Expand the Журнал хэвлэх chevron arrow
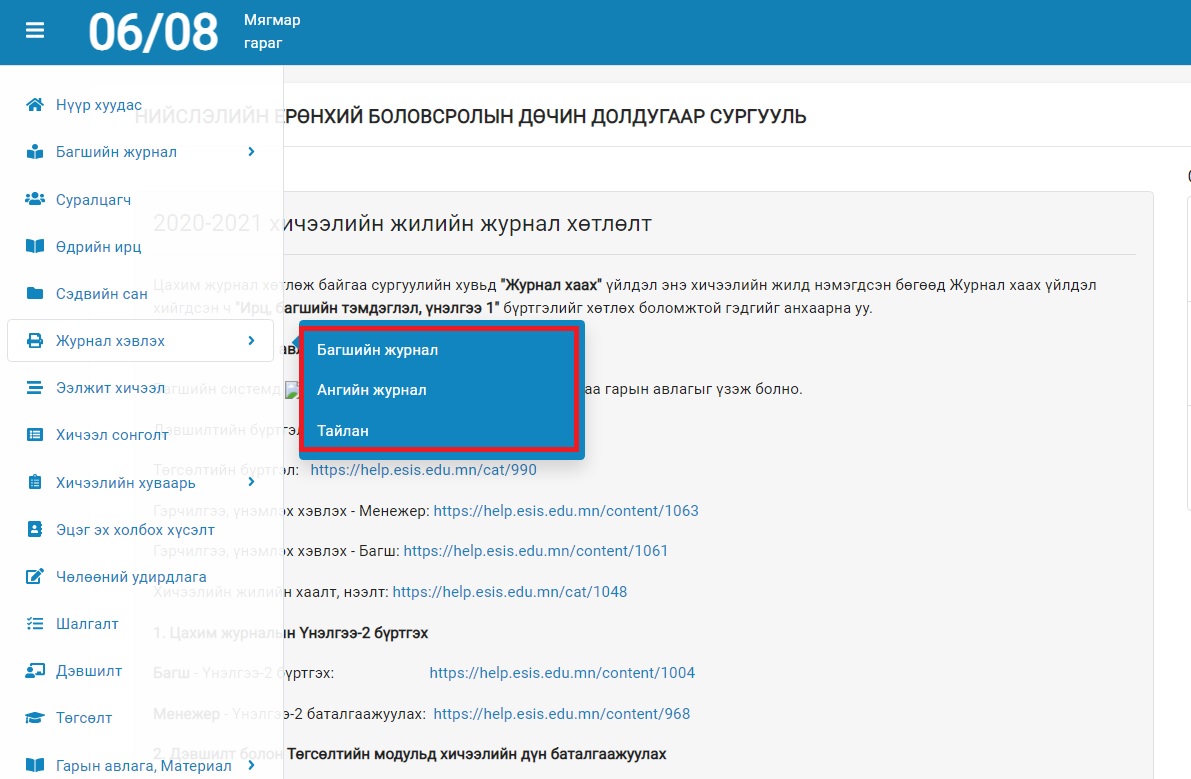Image resolution: width=1191 pixels, height=779 pixels. pyautogui.click(x=251, y=341)
